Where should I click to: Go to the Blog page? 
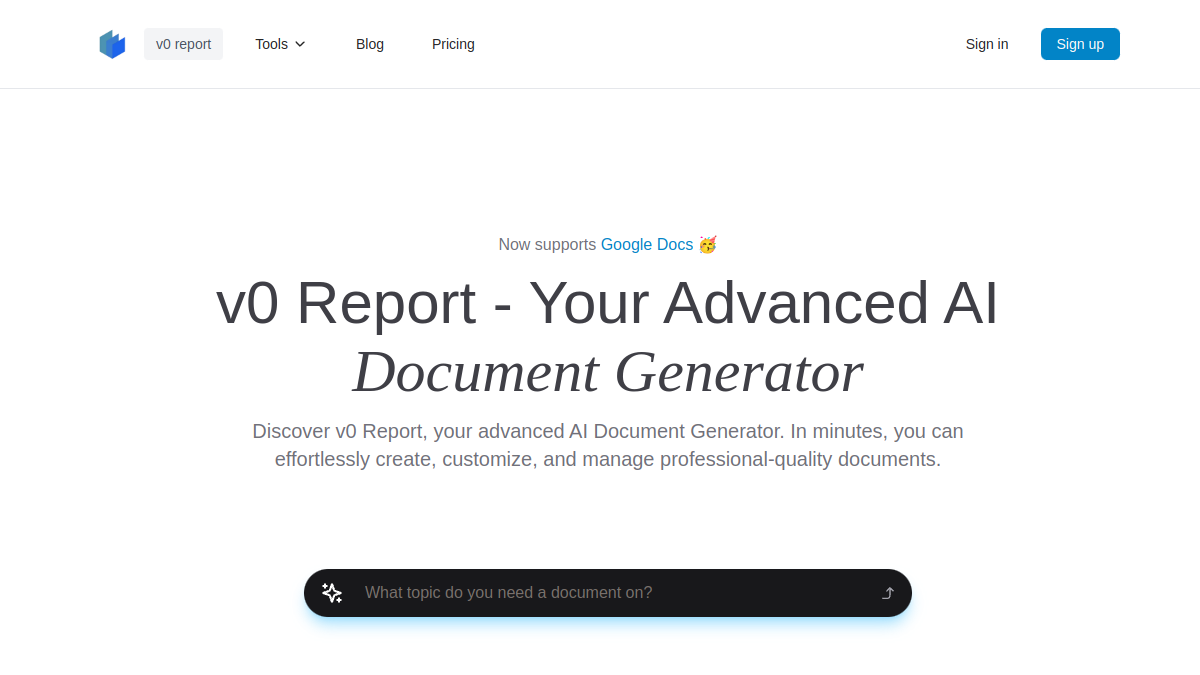tap(370, 44)
